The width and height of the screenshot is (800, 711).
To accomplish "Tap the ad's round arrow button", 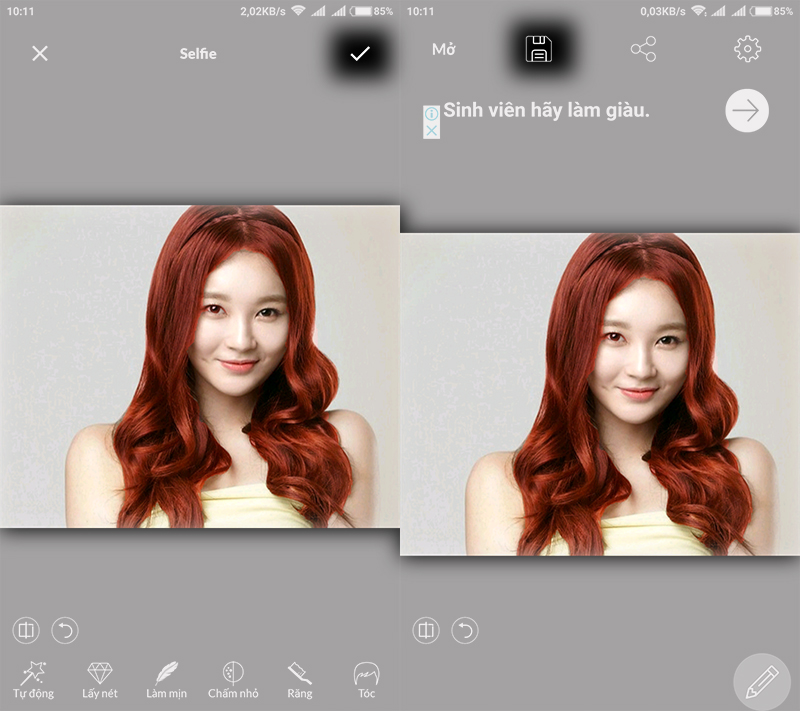I will (747, 111).
